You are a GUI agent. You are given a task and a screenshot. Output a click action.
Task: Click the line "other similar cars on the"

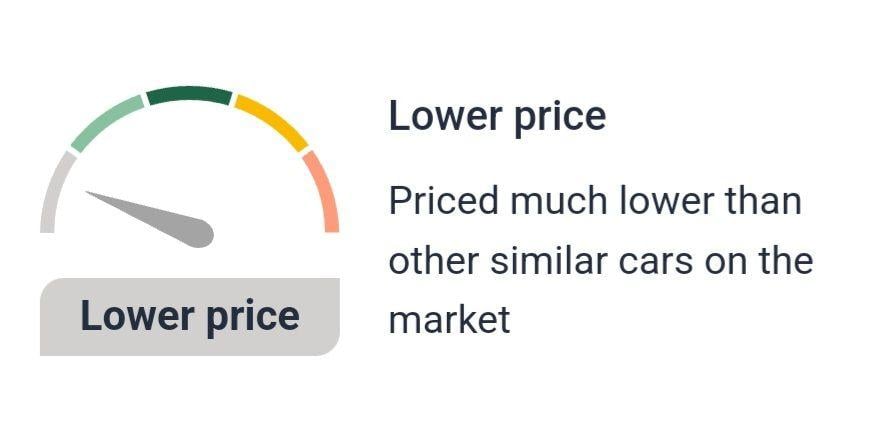pyautogui.click(x=601, y=260)
